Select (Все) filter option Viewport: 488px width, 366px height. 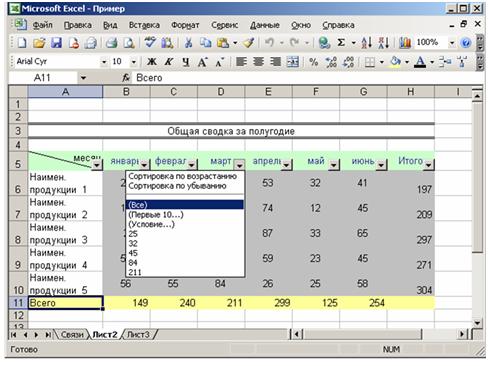coord(185,205)
